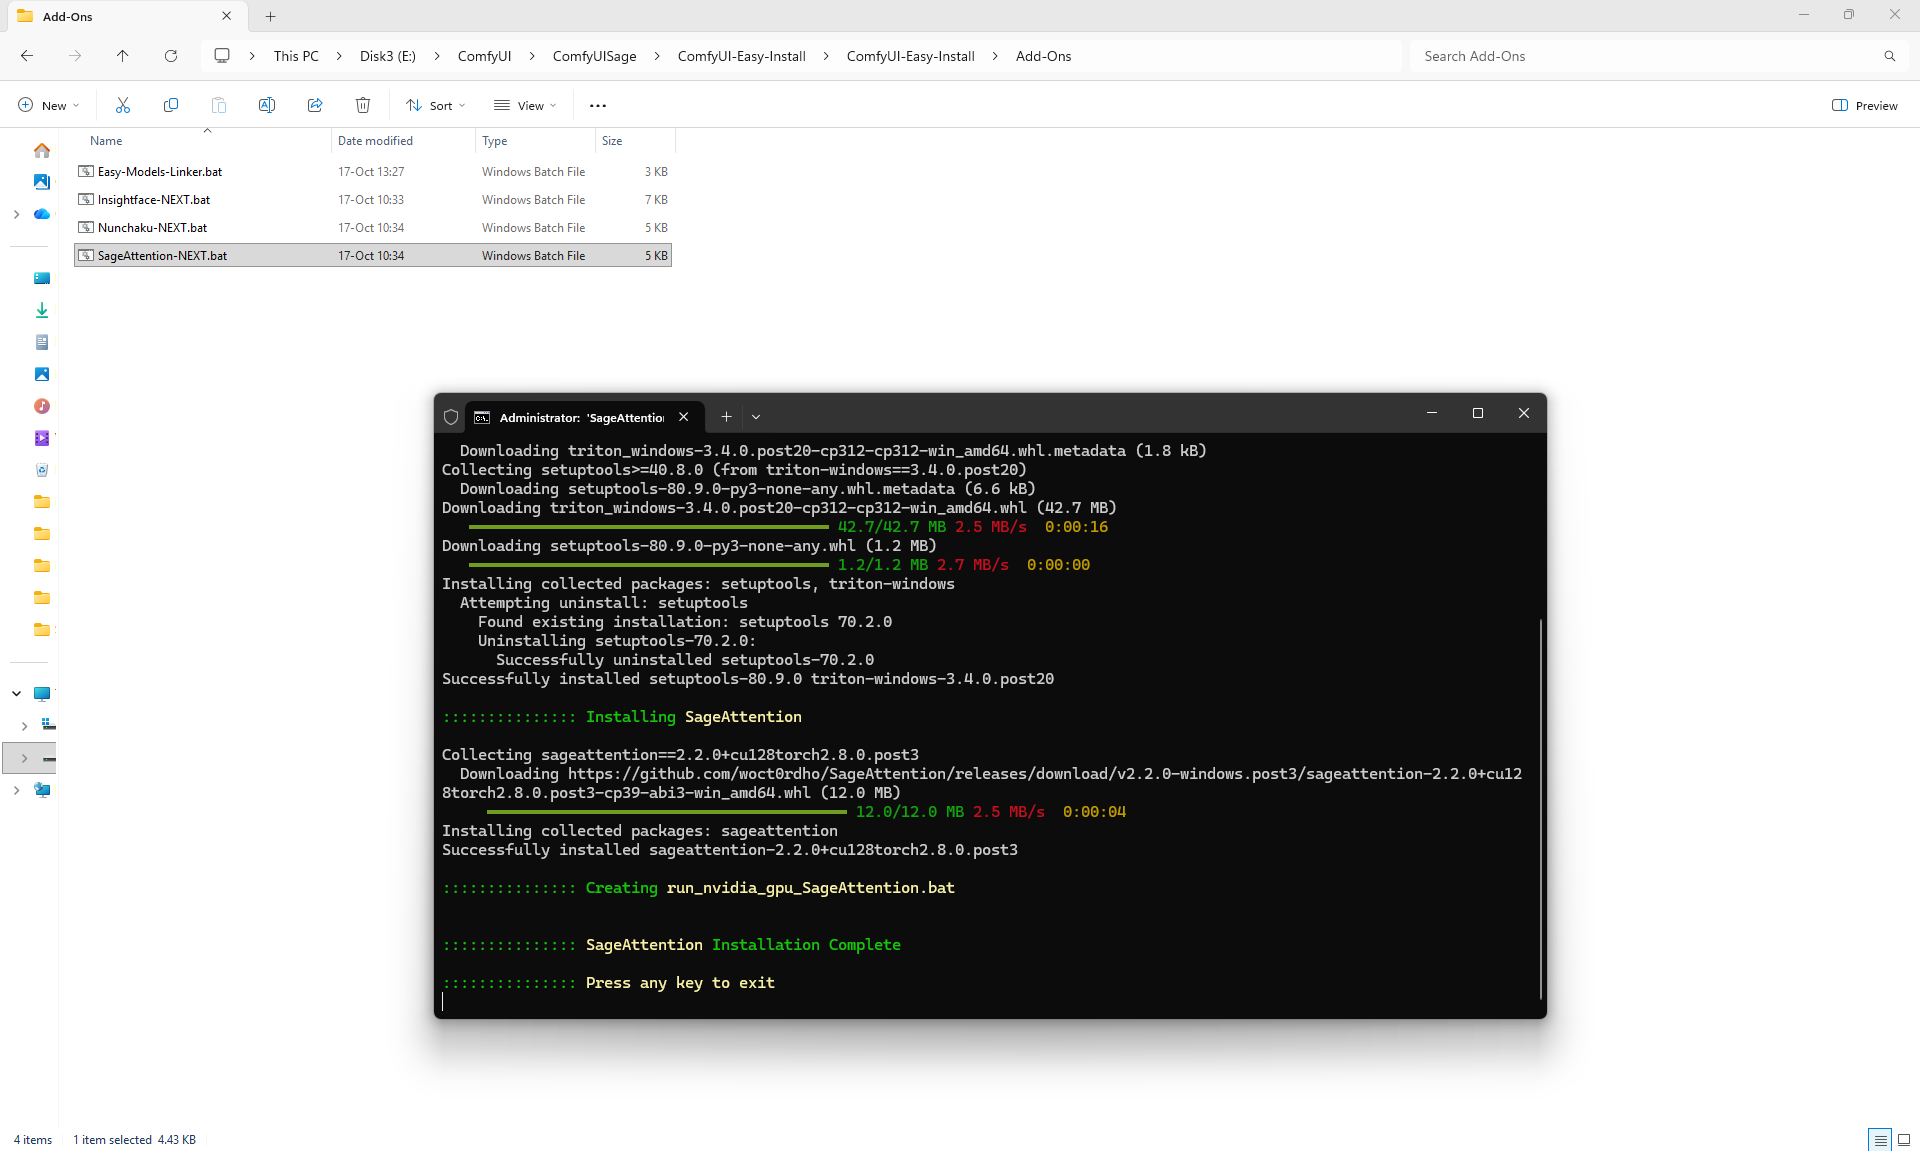Switch to details view in the status bar
Image resolution: width=1920 pixels, height=1151 pixels.
[1880, 1139]
